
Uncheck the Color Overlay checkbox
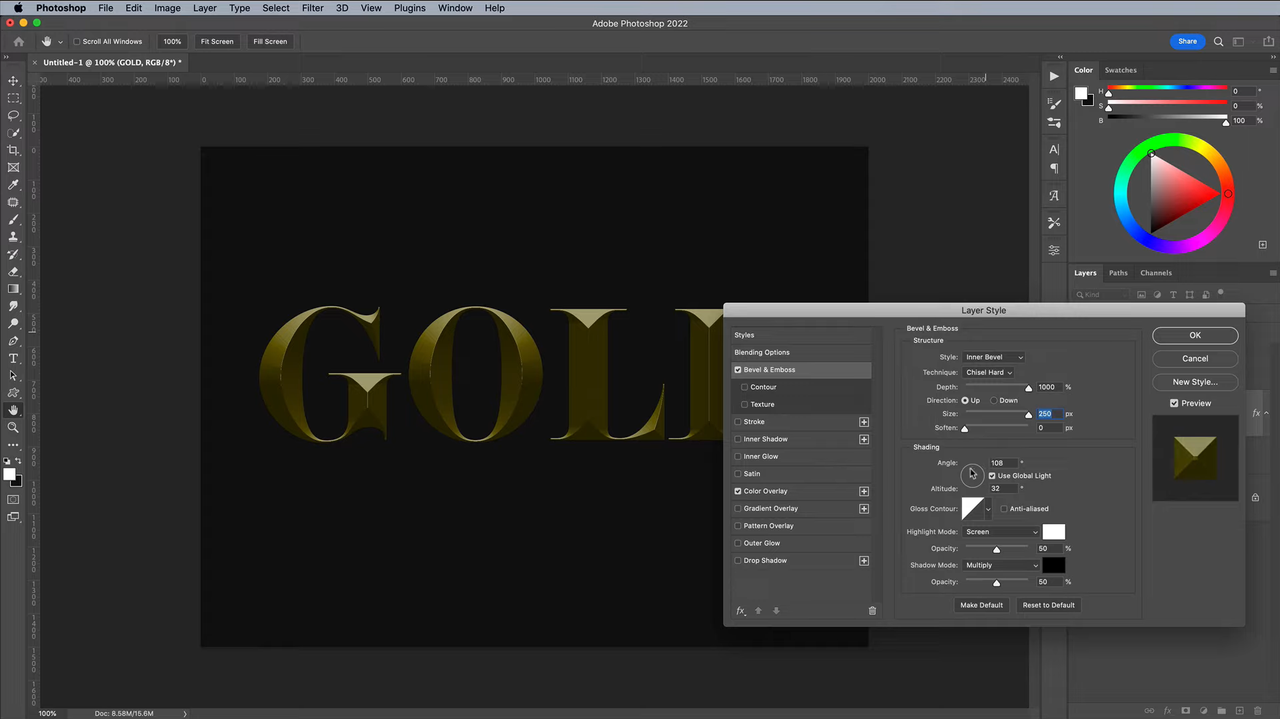pyautogui.click(x=738, y=491)
